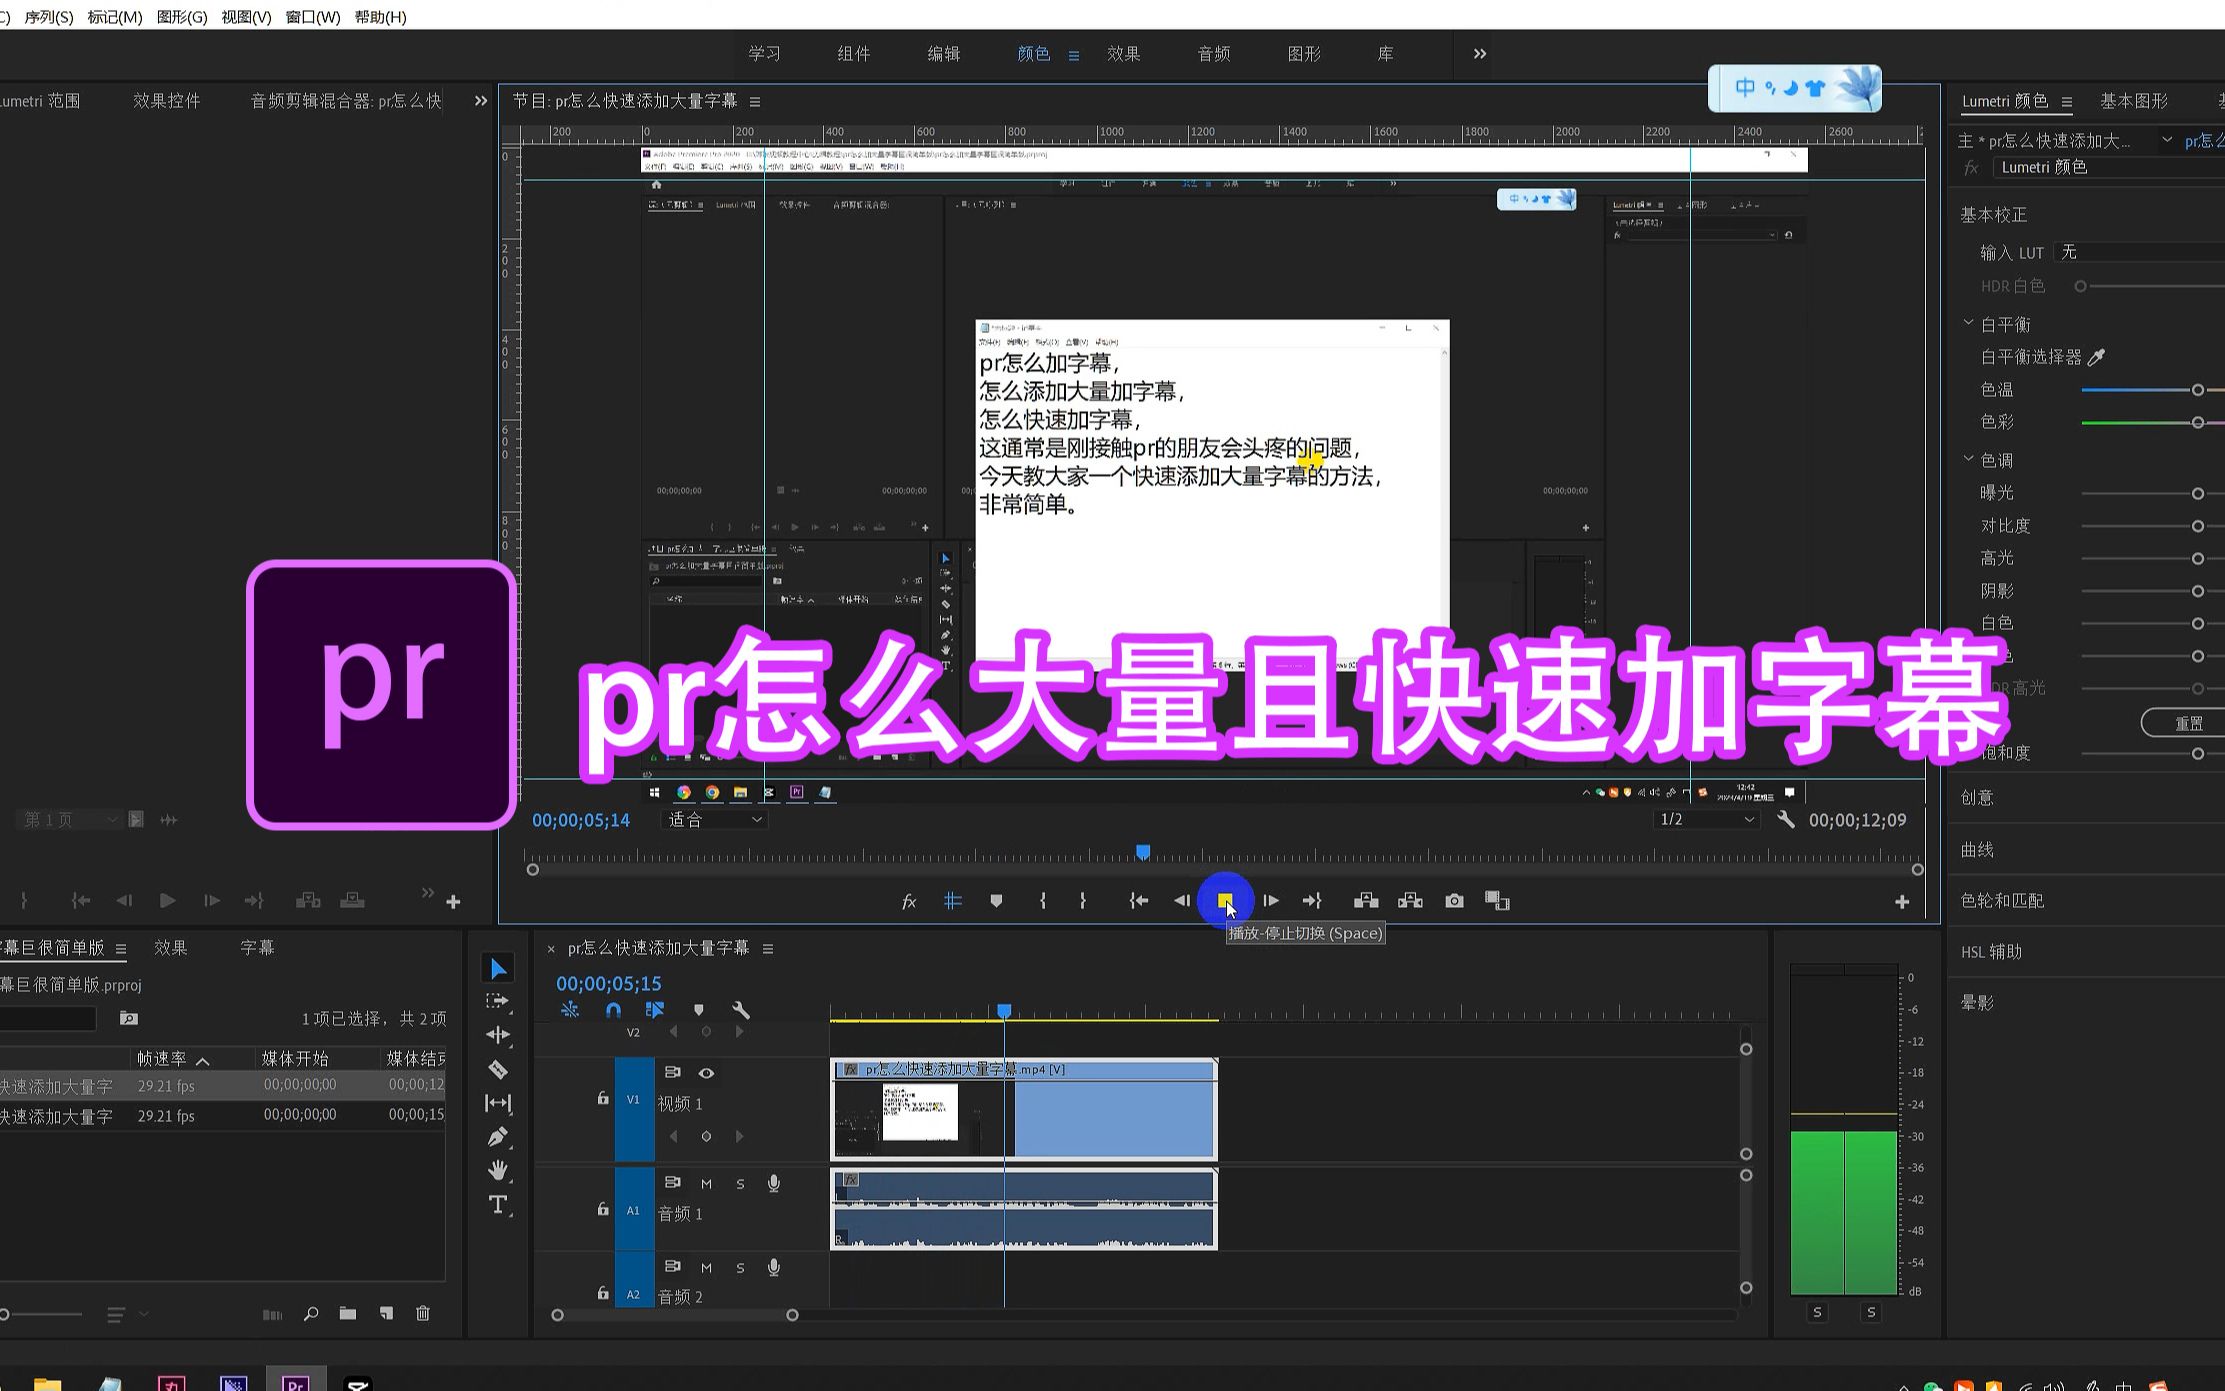
Task: Toggle visibility eye of track V1
Action: [706, 1073]
